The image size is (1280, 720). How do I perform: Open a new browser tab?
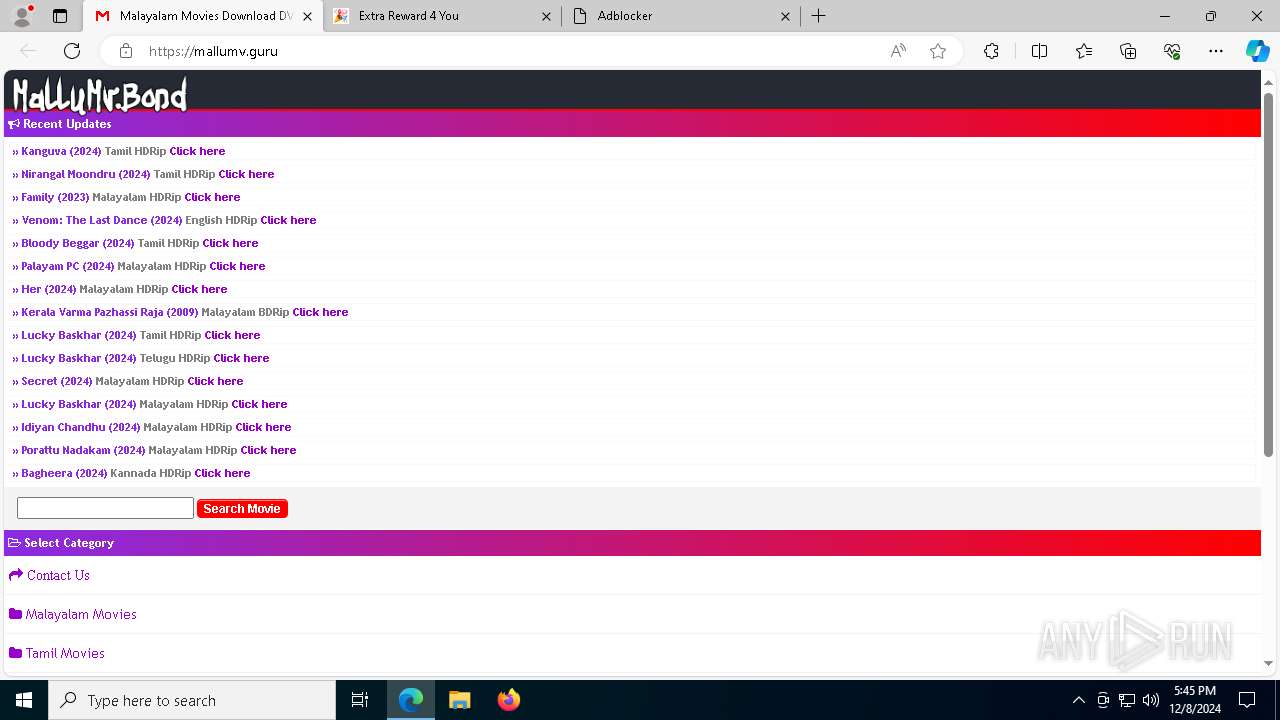tap(818, 16)
